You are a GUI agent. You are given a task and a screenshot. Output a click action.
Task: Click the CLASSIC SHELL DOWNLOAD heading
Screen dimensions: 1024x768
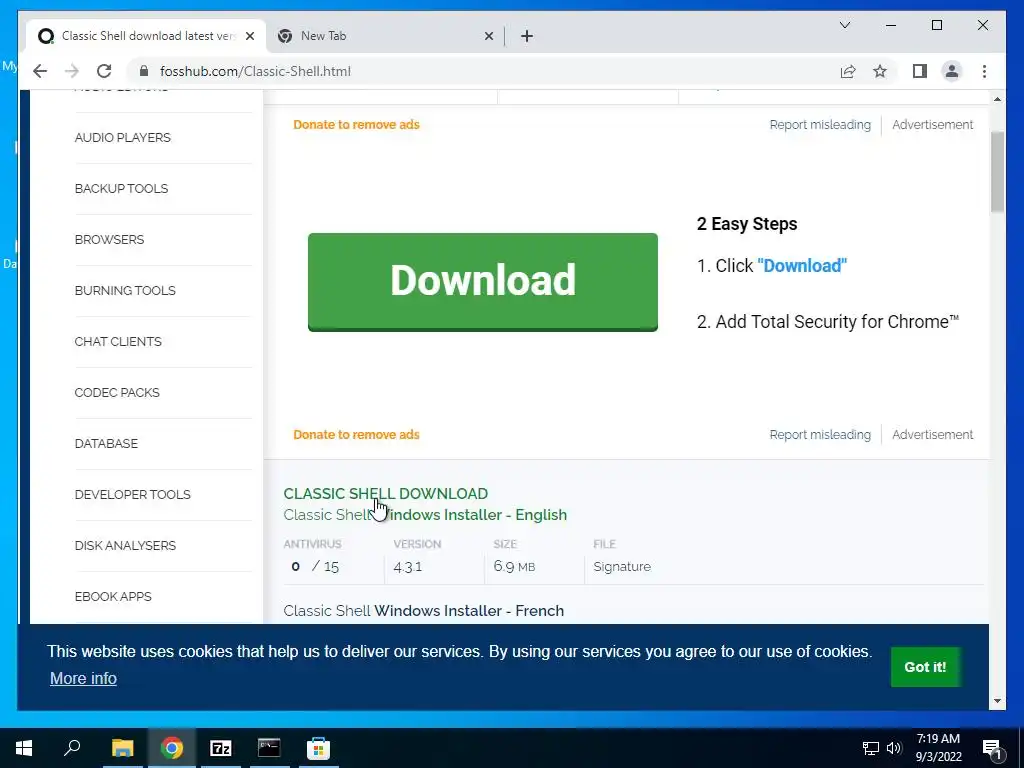click(x=385, y=494)
